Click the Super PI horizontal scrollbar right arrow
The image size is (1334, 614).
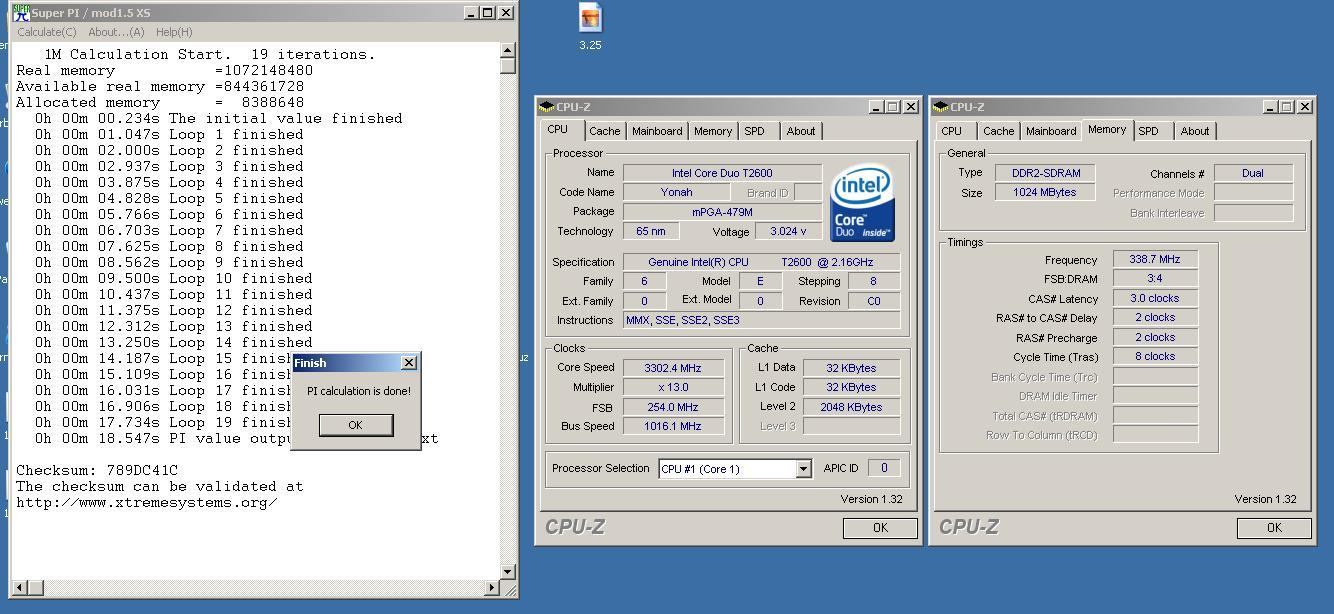[x=491, y=587]
